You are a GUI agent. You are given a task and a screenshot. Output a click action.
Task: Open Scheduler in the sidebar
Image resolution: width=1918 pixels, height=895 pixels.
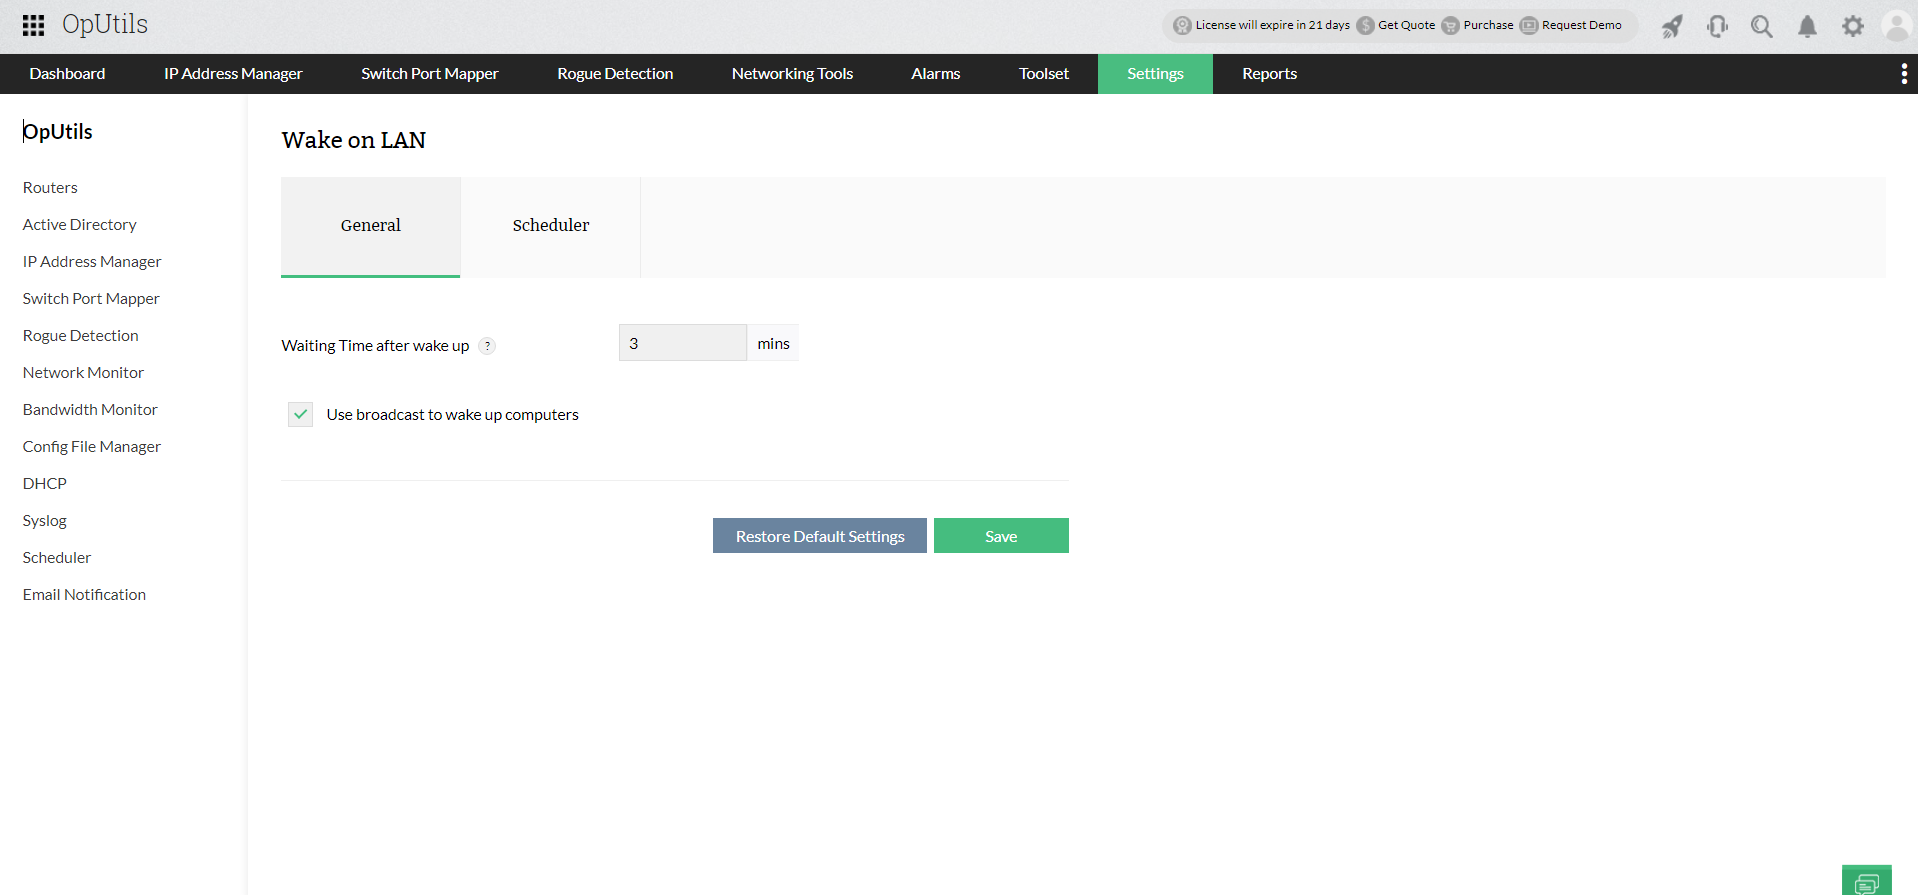tap(57, 558)
